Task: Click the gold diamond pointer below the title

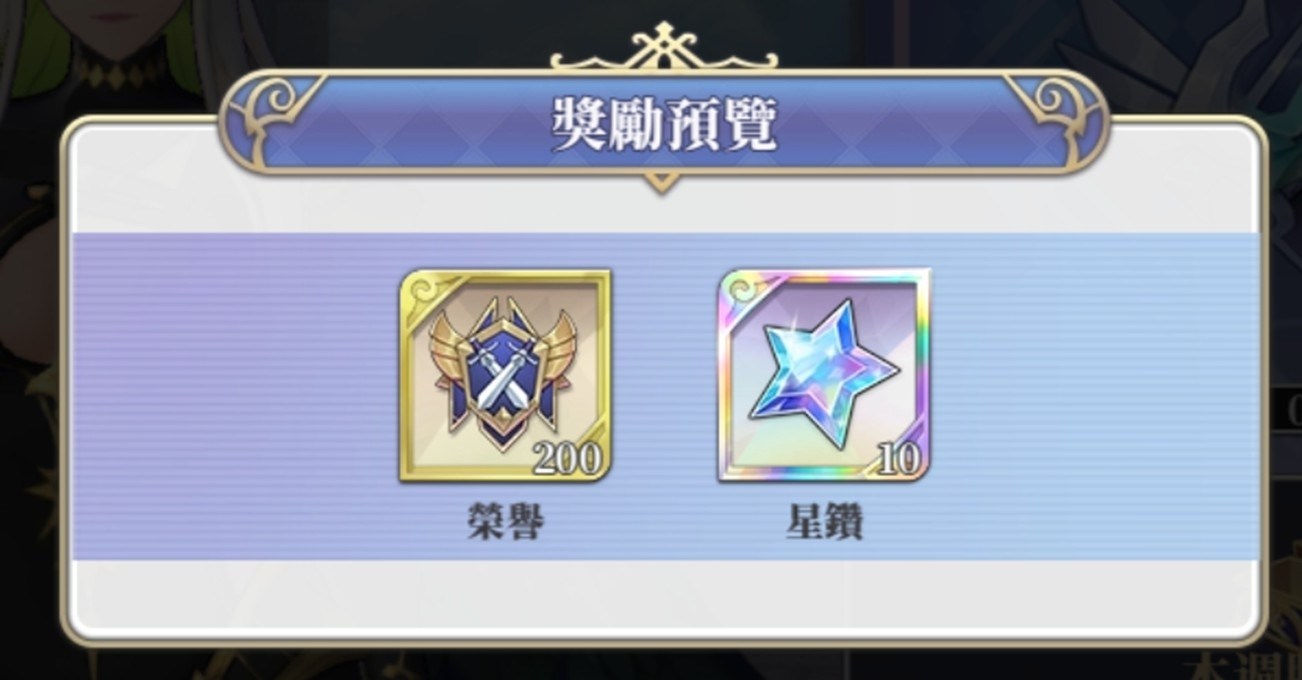Action: [660, 181]
